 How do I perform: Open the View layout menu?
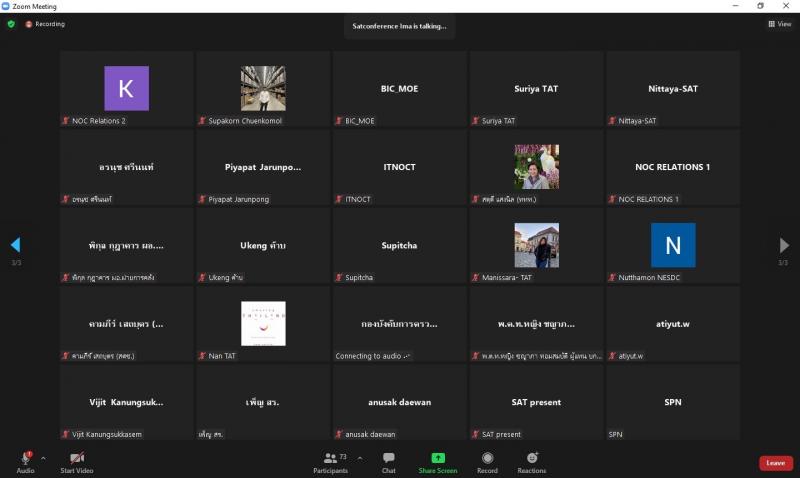780,24
